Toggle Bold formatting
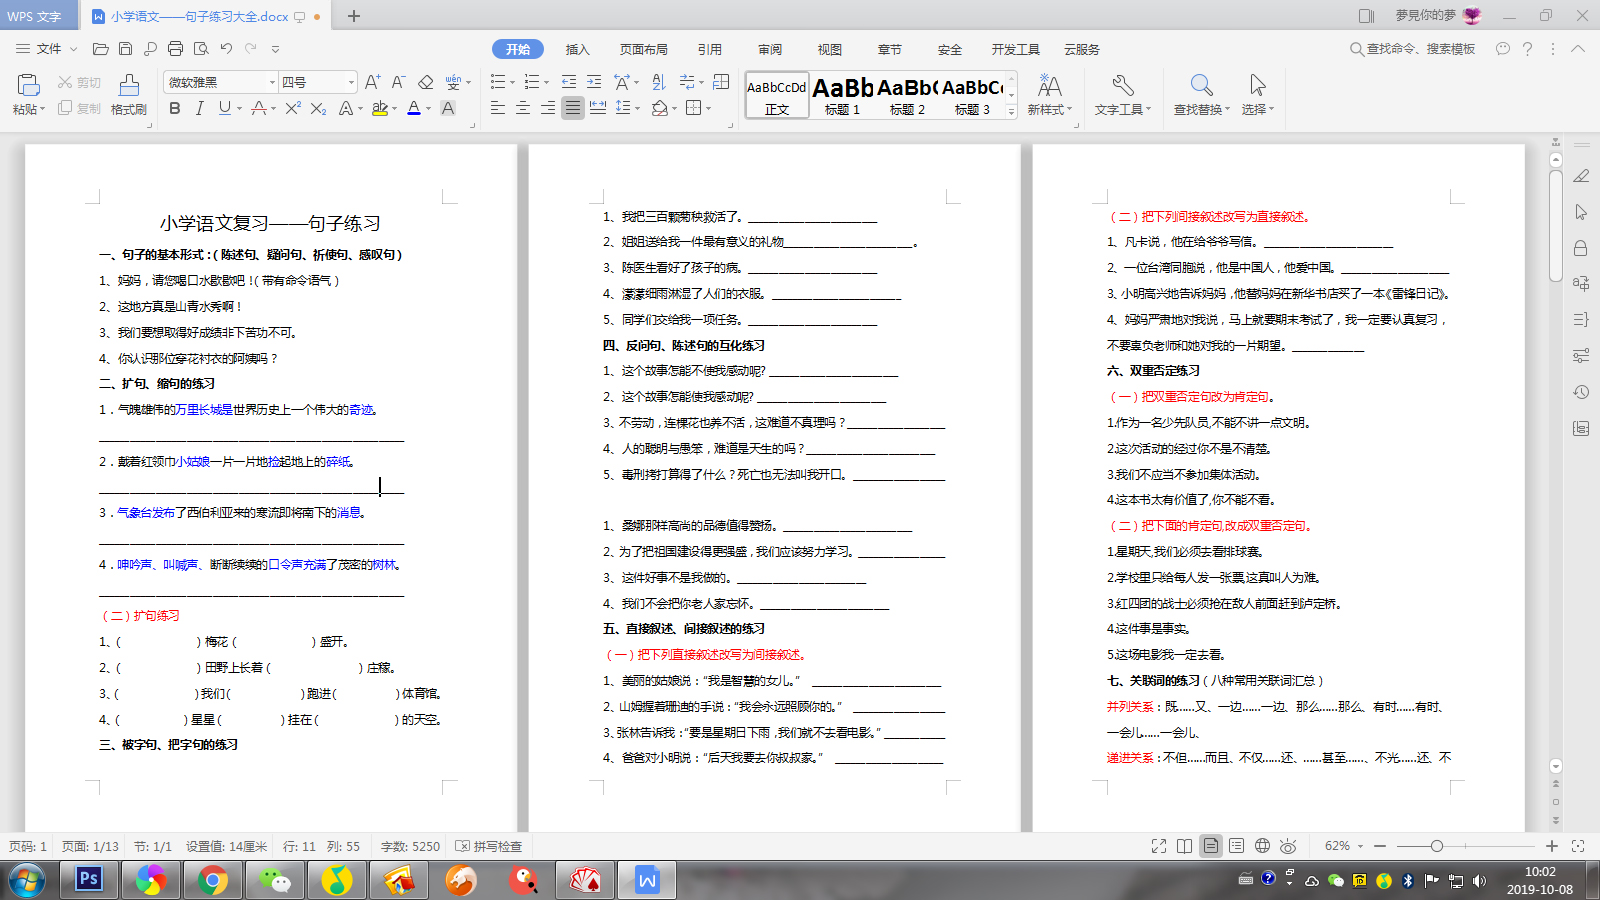This screenshot has height=900, width=1600. (175, 108)
